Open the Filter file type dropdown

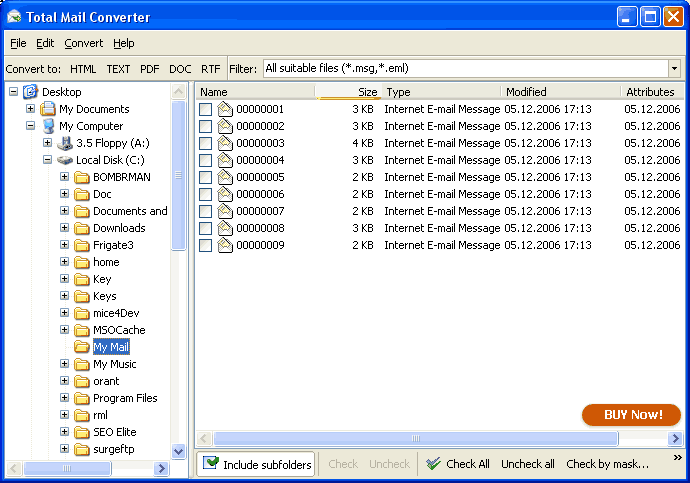click(674, 69)
